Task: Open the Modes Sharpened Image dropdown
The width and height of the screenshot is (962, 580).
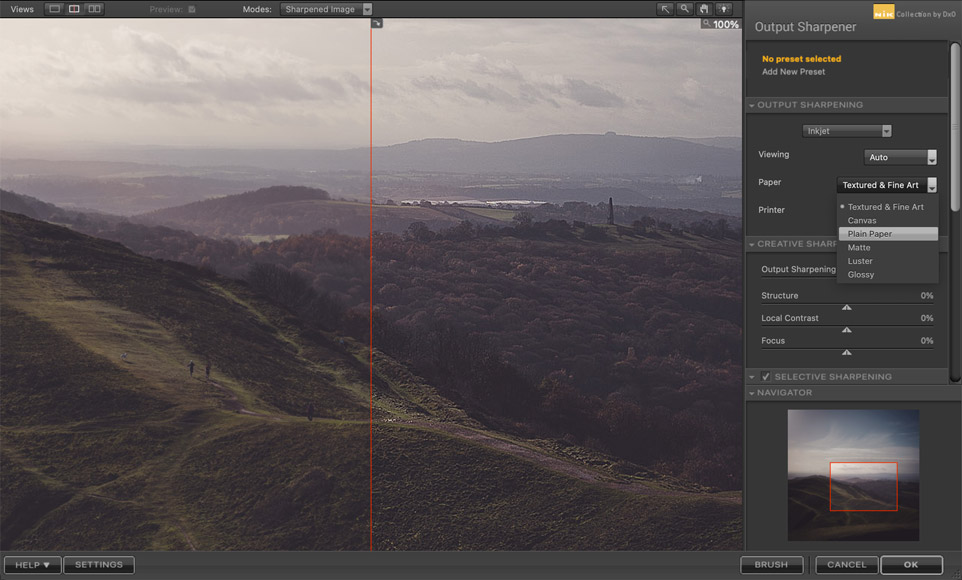Action: pyautogui.click(x=326, y=9)
